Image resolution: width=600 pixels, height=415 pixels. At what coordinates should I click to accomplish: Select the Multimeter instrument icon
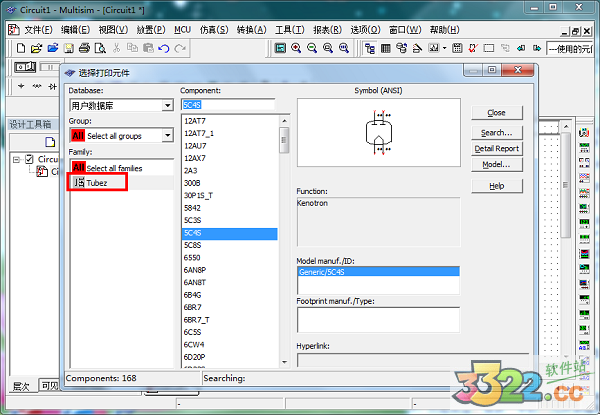pos(584,133)
